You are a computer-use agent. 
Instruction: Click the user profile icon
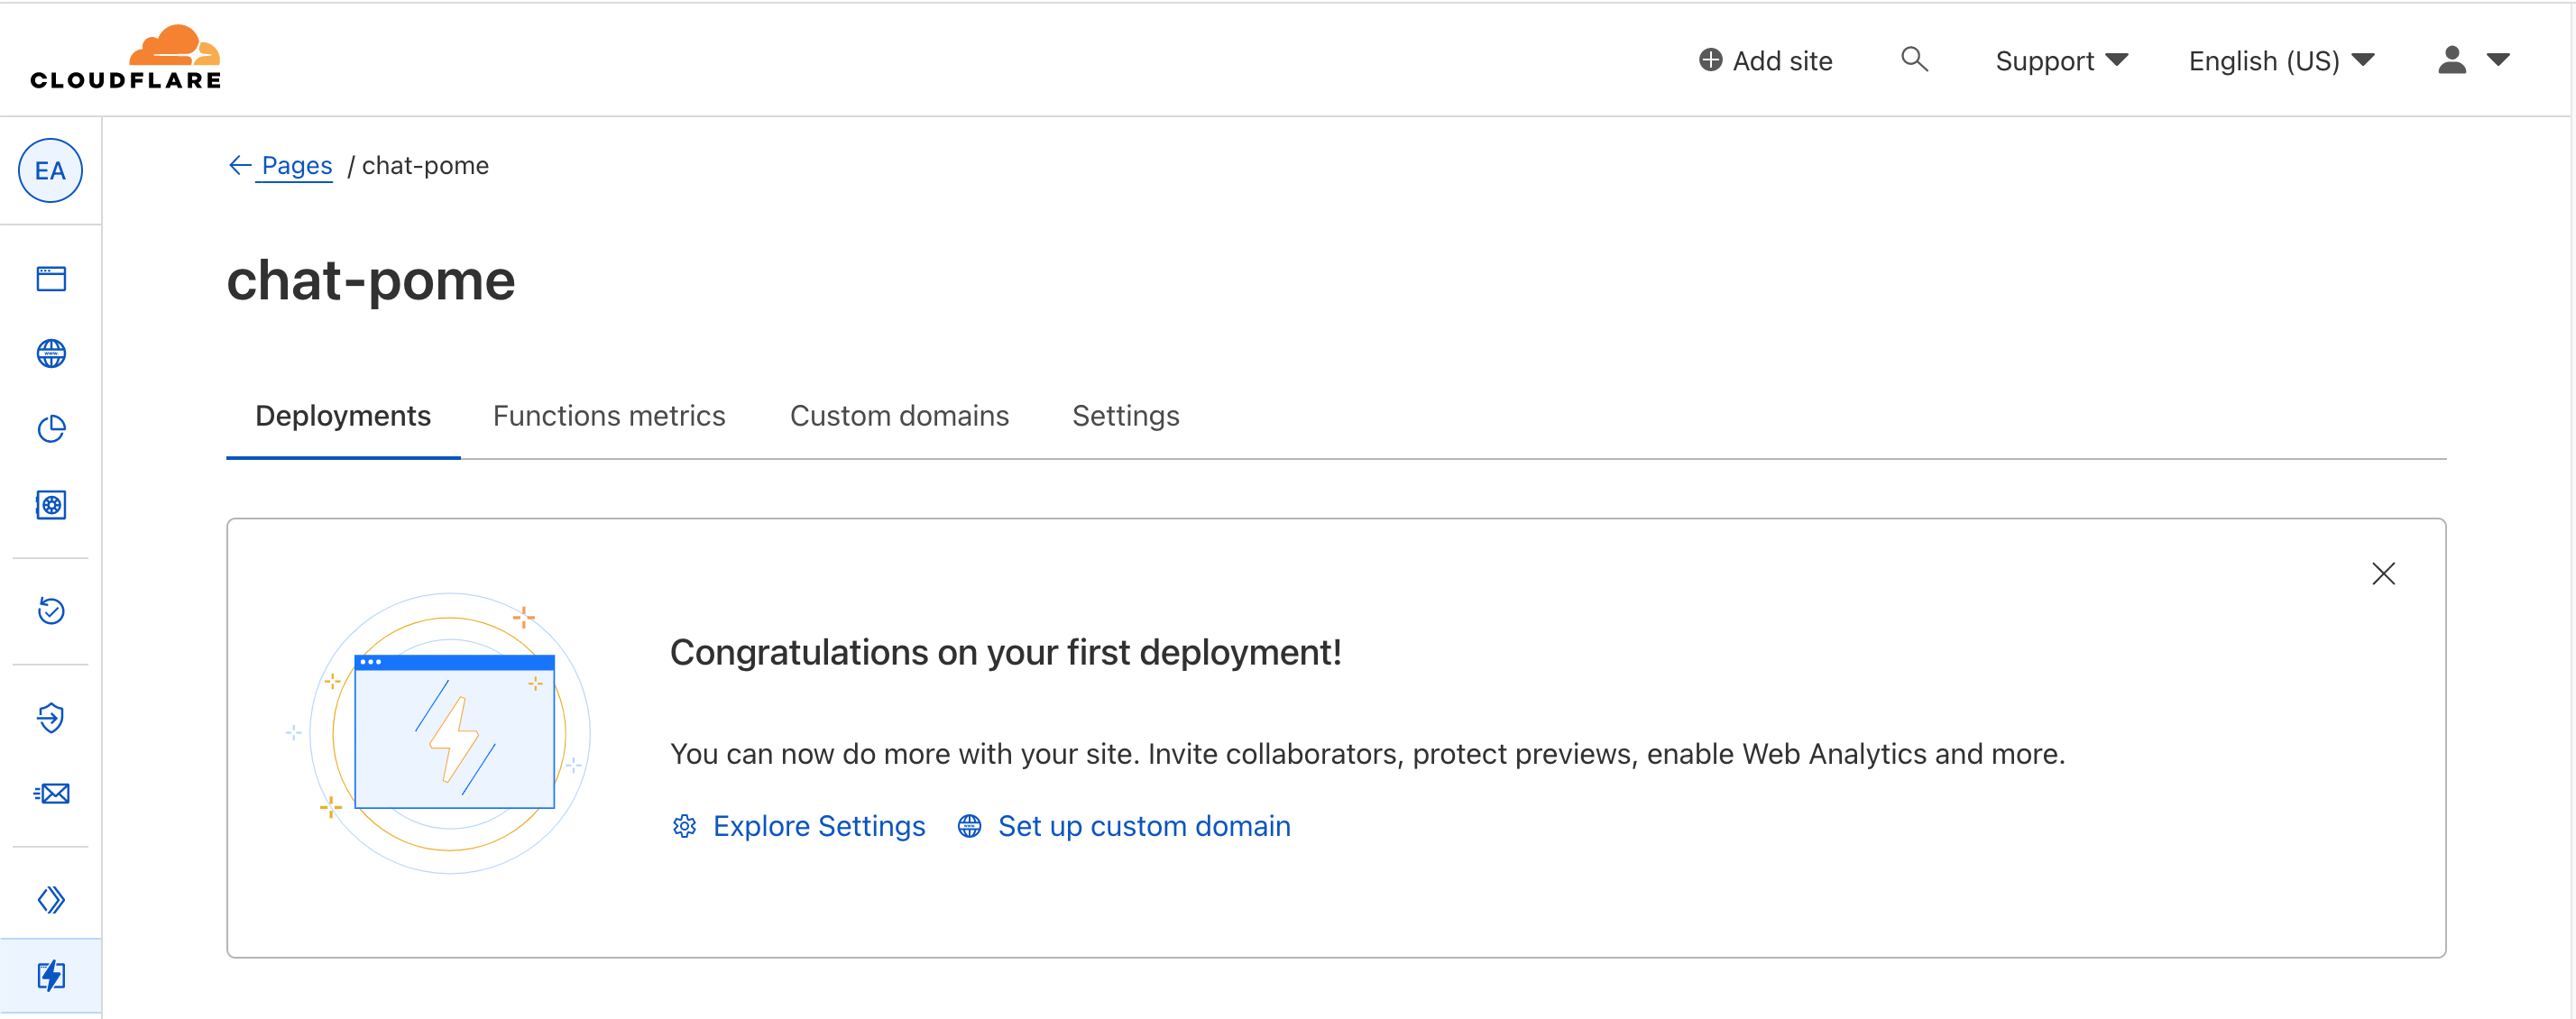point(2451,60)
